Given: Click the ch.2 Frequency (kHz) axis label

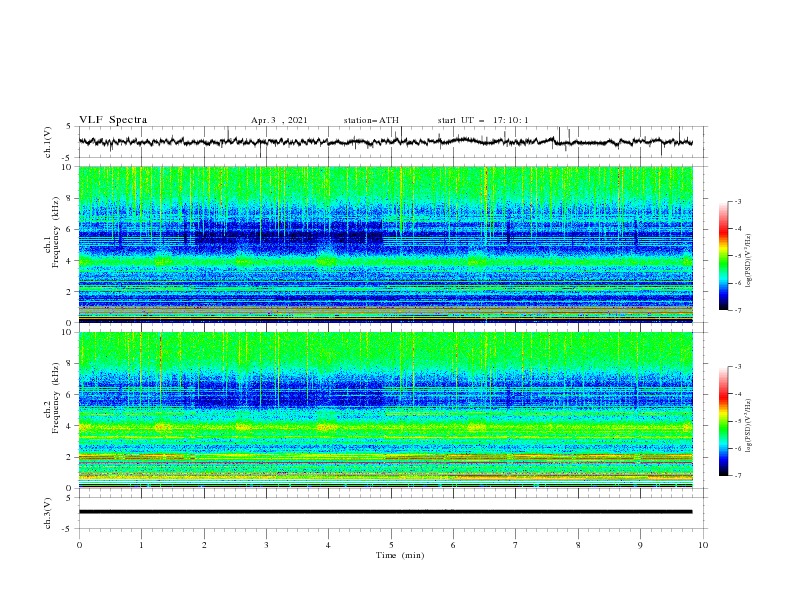Looking at the screenshot, I should 51,397.
